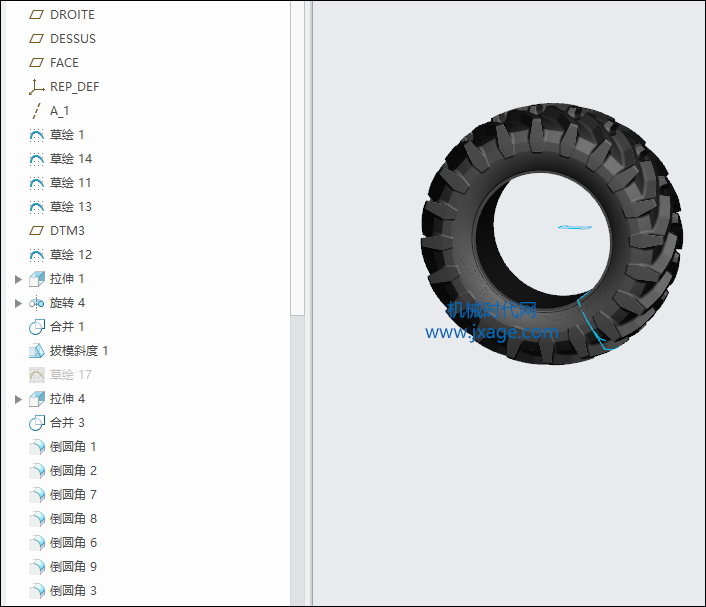Click the 倒圆角 1 round icon
Viewport: 706px width, 607px height.
pyautogui.click(x=37, y=447)
